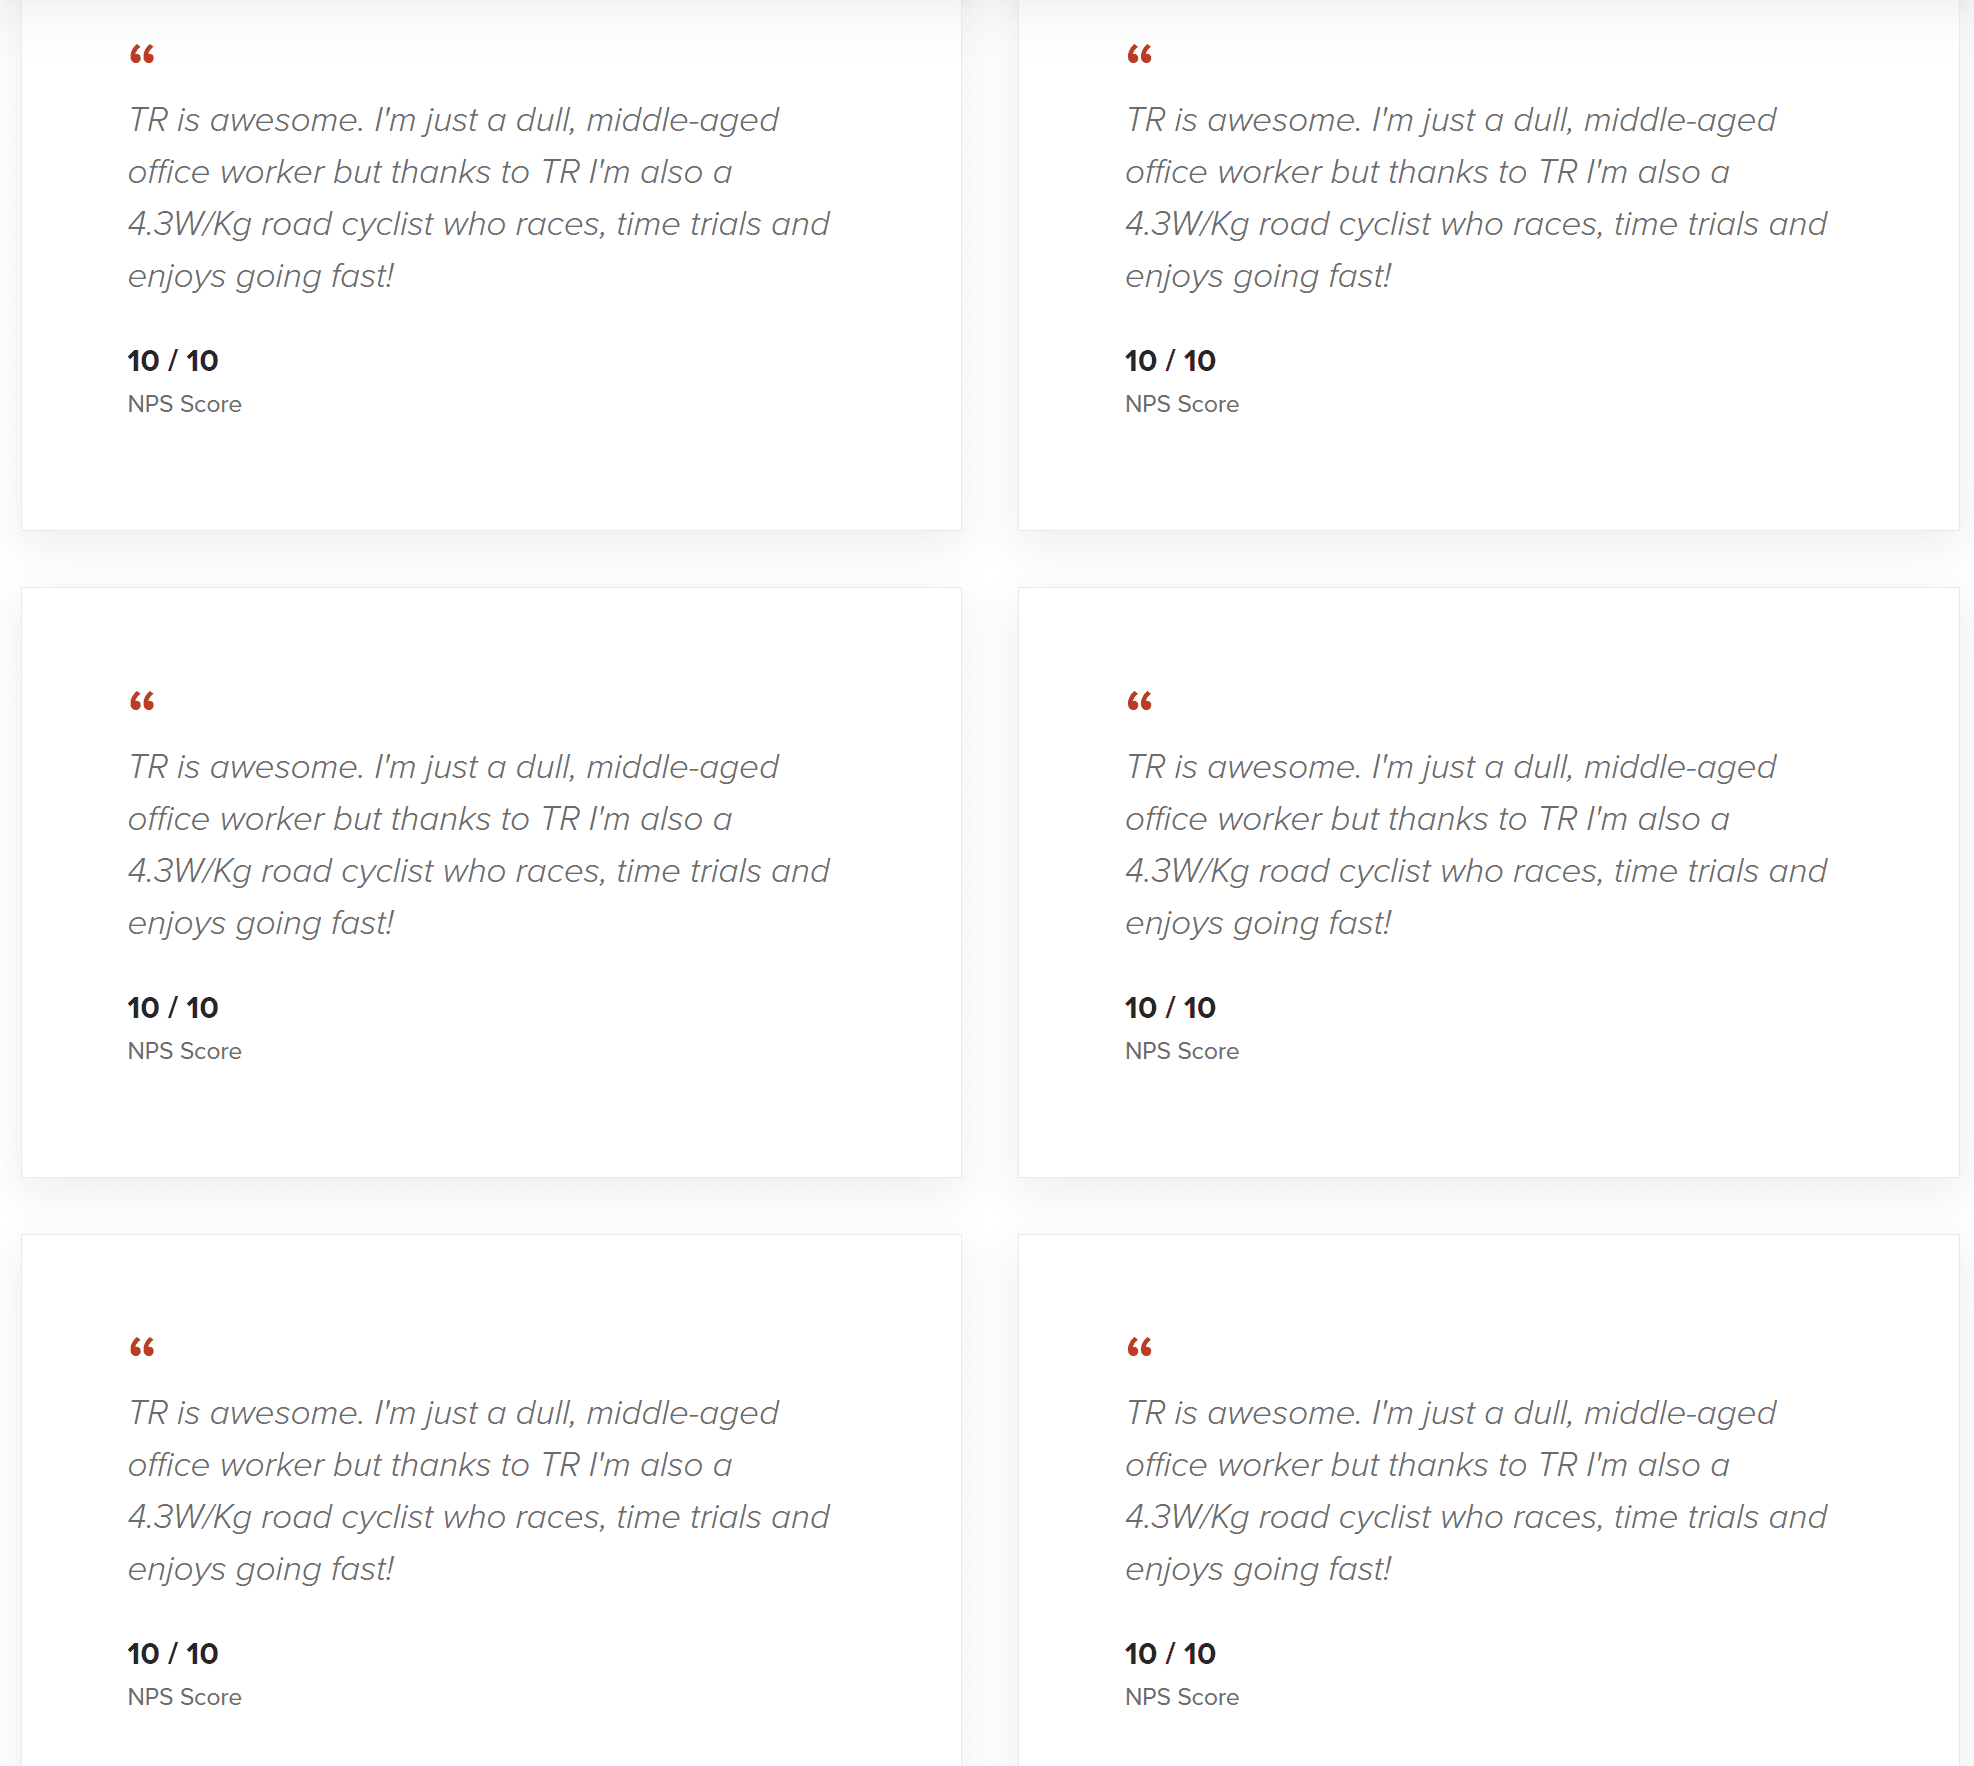Click the NPS Score label in top-right card

(1181, 404)
